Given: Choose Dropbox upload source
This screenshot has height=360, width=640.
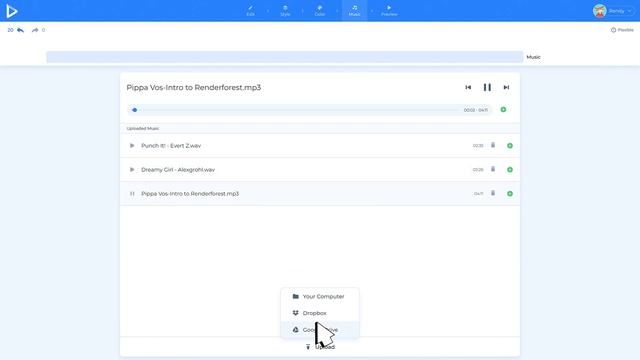Looking at the screenshot, I should point(320,313).
